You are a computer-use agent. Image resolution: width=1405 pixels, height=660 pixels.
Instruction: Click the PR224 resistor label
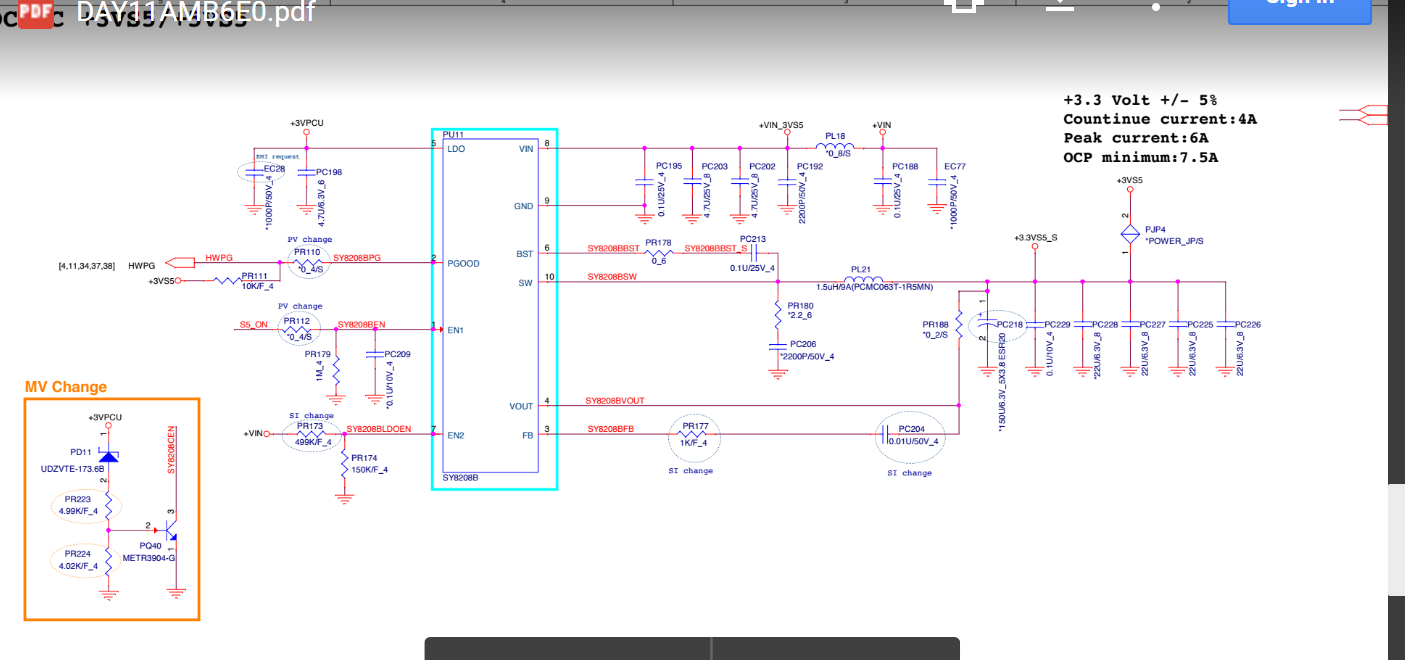77,553
